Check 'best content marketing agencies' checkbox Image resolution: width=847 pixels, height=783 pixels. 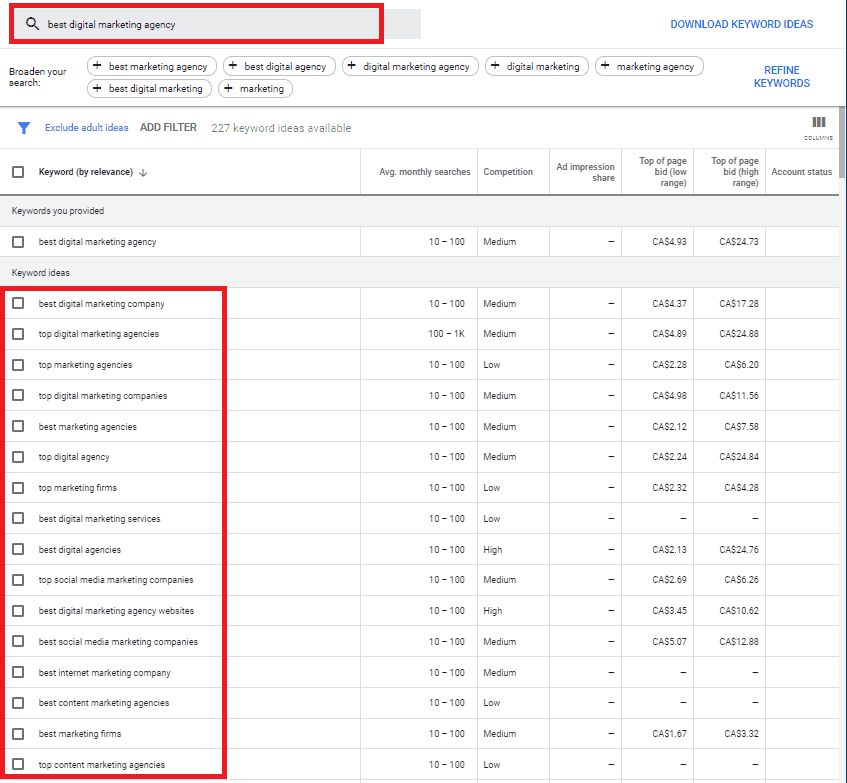18,703
